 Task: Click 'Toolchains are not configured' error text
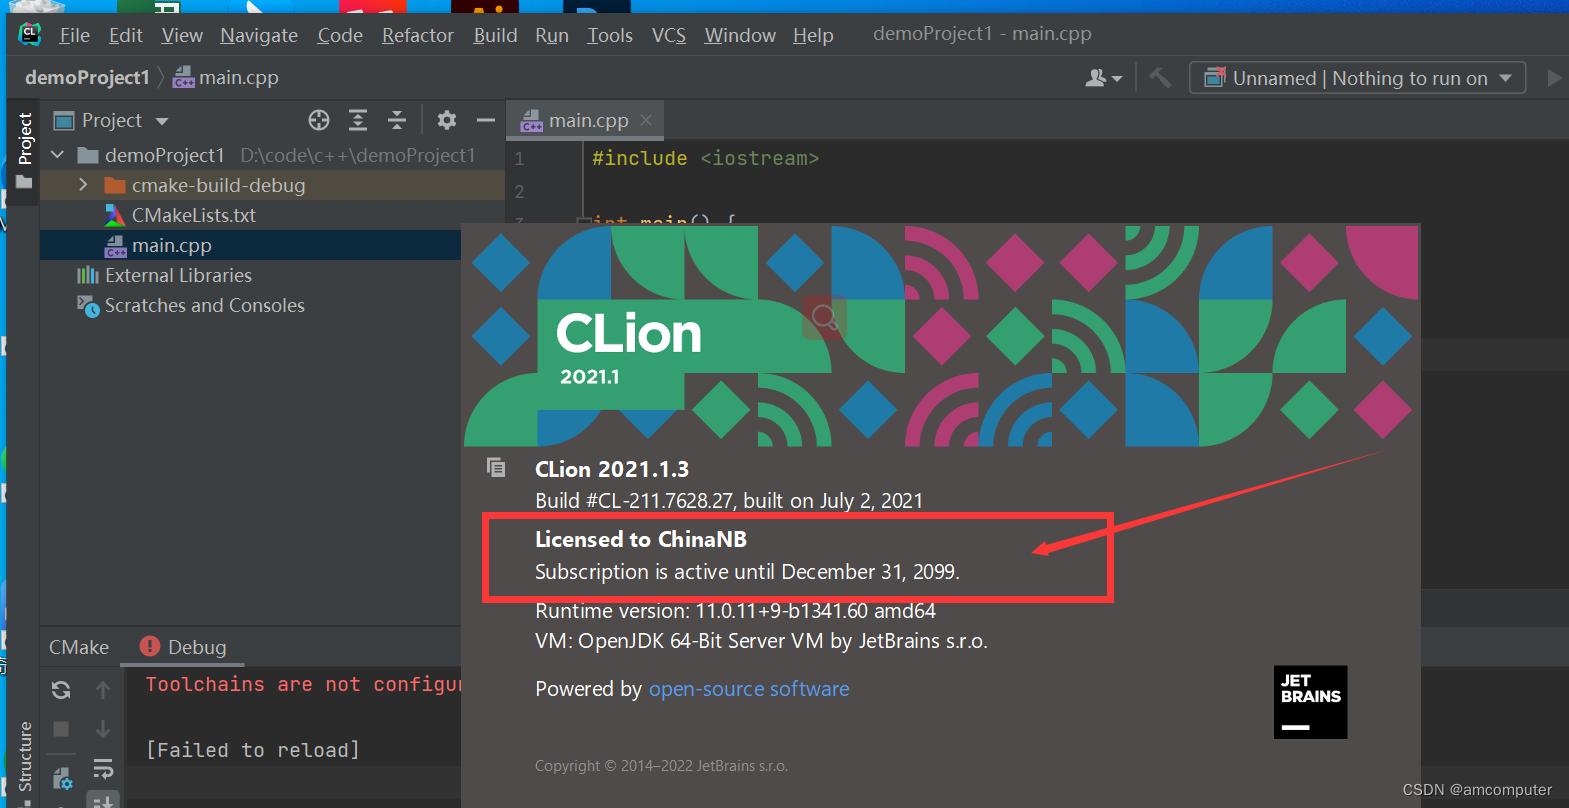pos(304,684)
